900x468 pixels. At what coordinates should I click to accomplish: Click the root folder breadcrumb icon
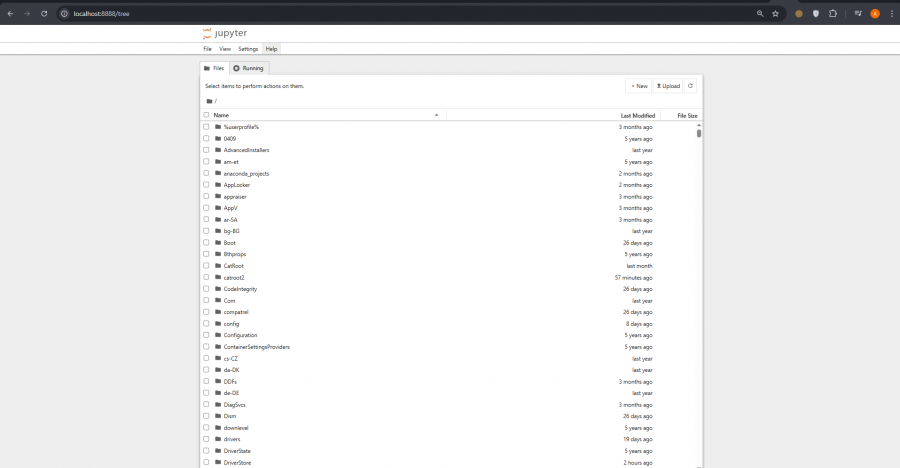(x=209, y=101)
